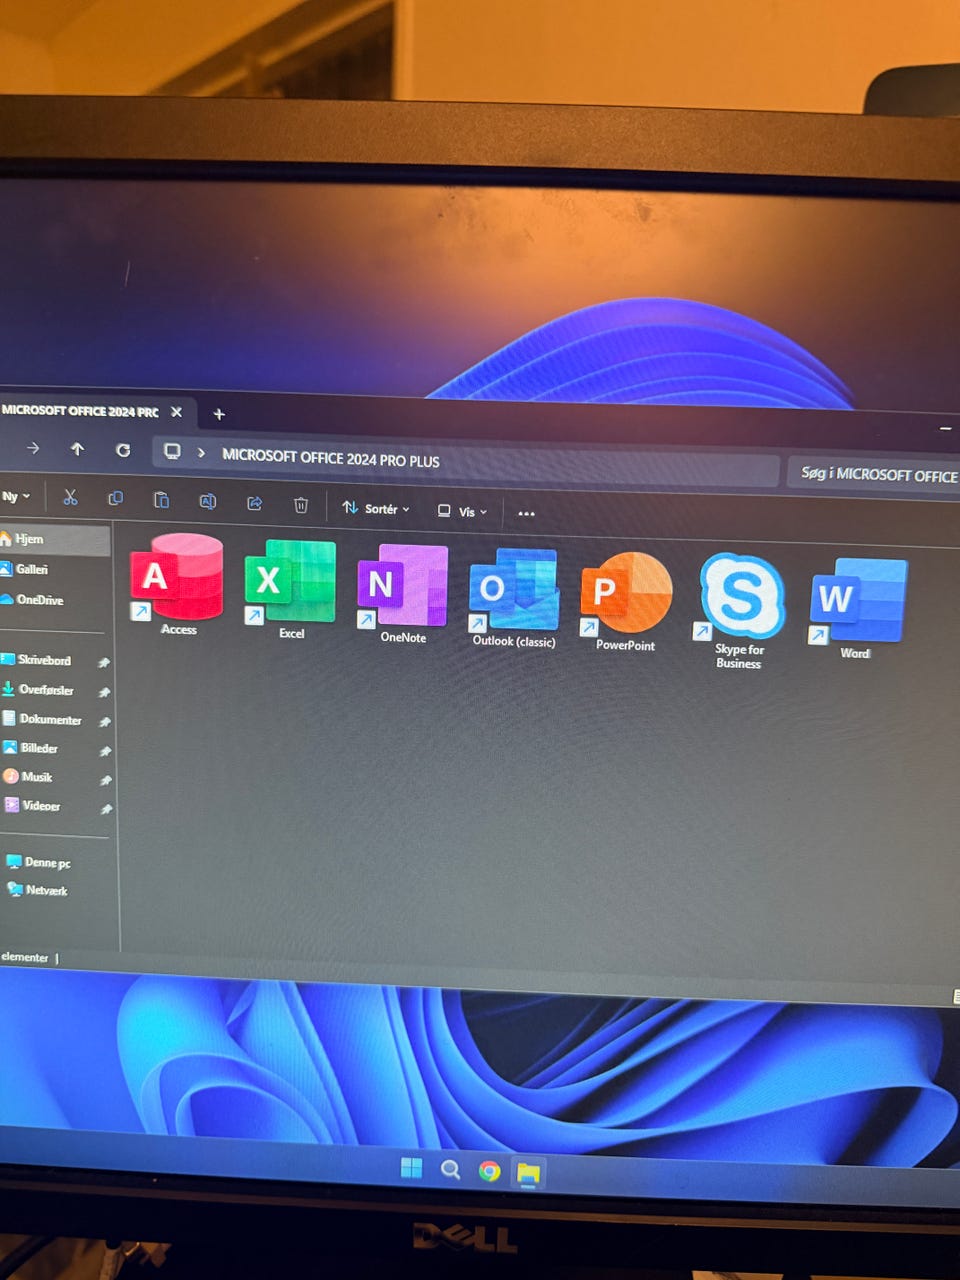Unpin Skrivebord using its pin icon
The image size is (960, 1280).
[103, 662]
